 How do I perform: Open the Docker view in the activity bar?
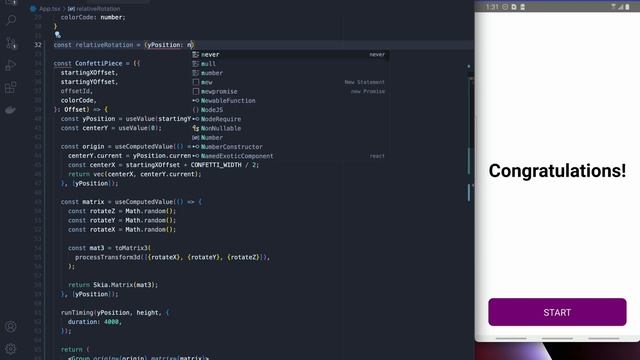11,110
